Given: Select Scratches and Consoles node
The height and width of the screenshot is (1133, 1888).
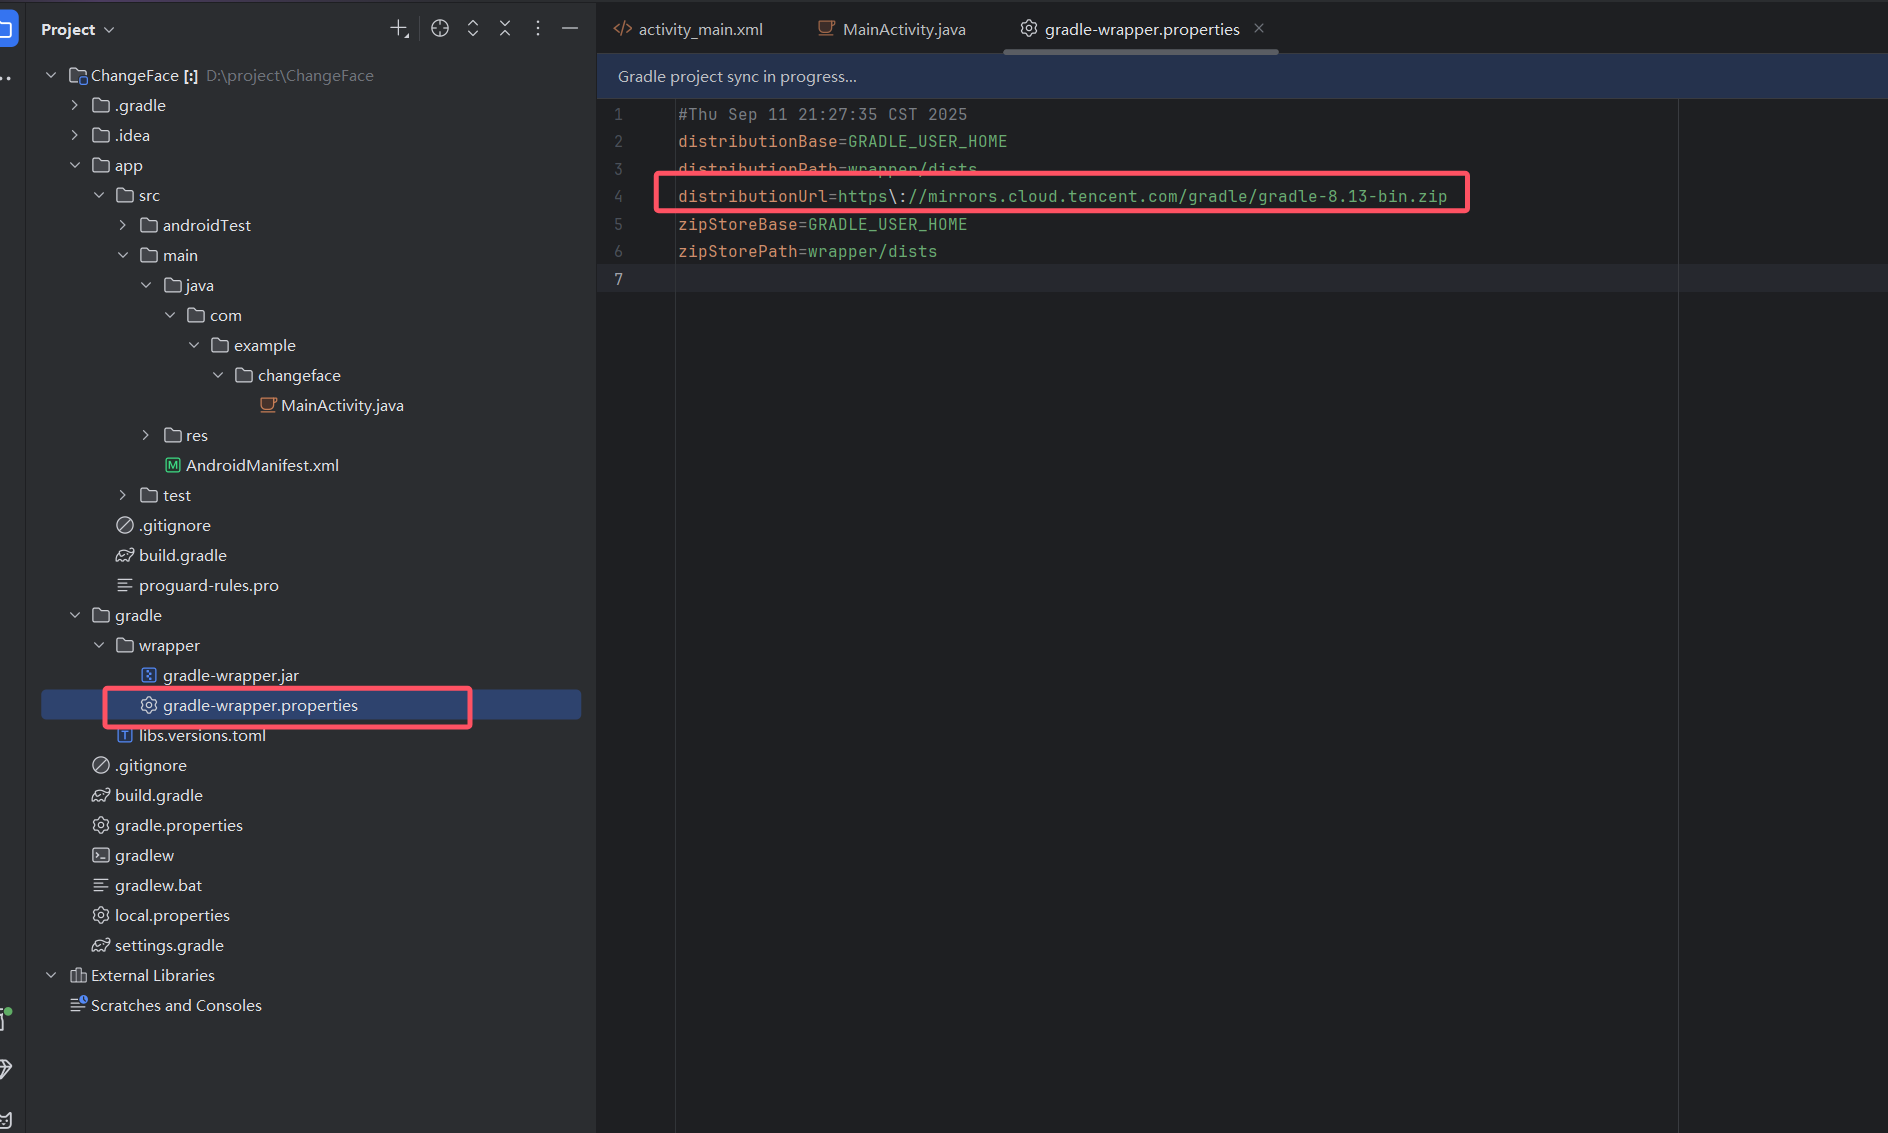Looking at the screenshot, I should click(176, 1005).
